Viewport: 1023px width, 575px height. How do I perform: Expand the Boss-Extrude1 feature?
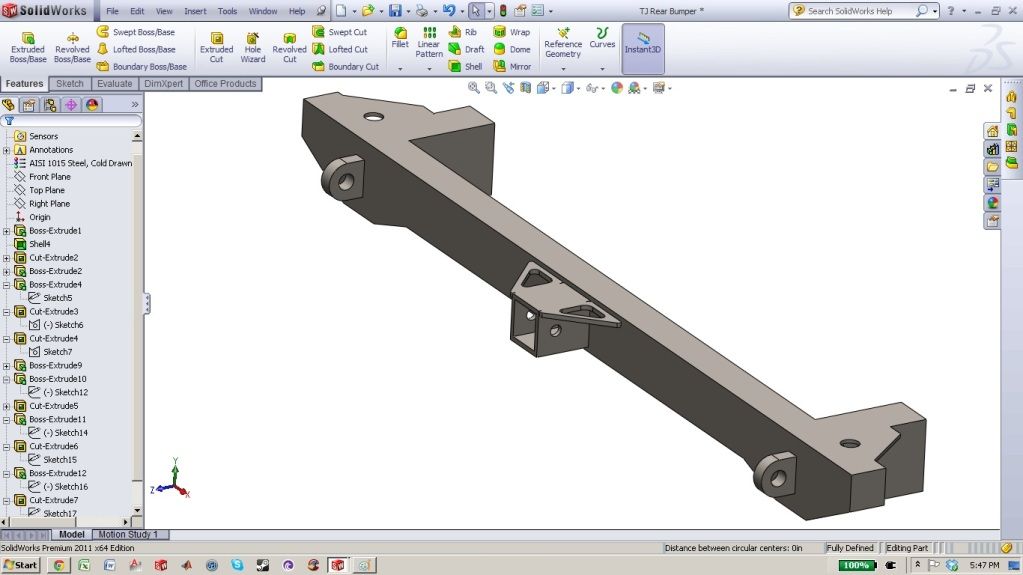click(7, 231)
